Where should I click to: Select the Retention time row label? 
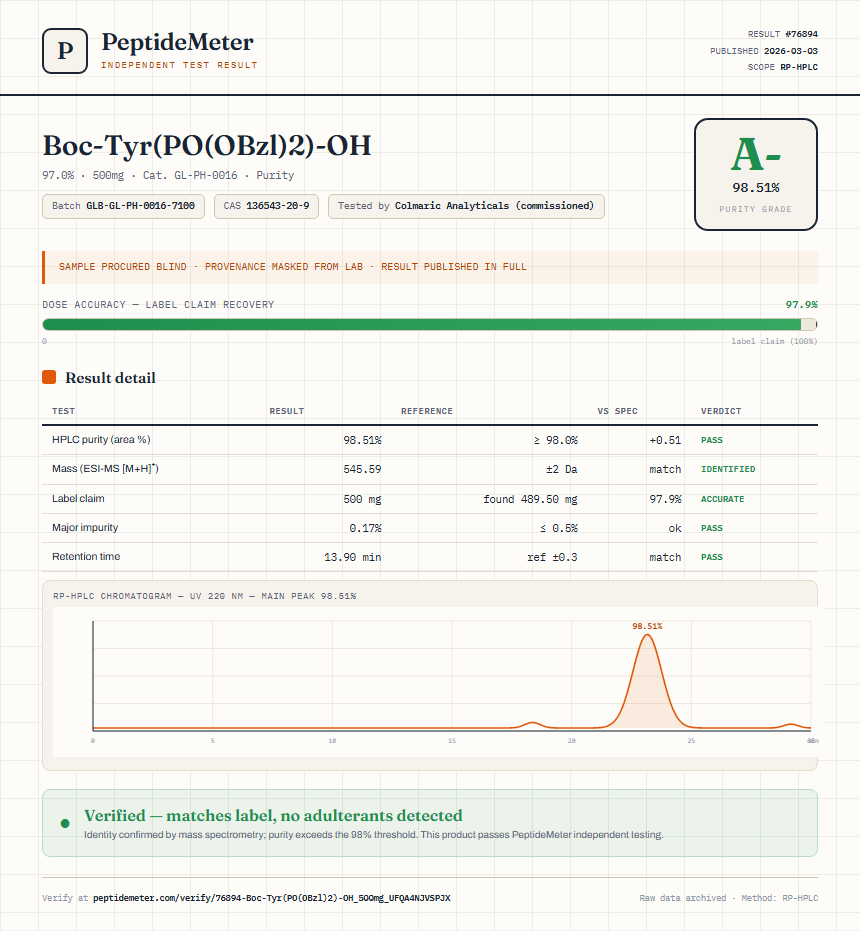[86, 556]
